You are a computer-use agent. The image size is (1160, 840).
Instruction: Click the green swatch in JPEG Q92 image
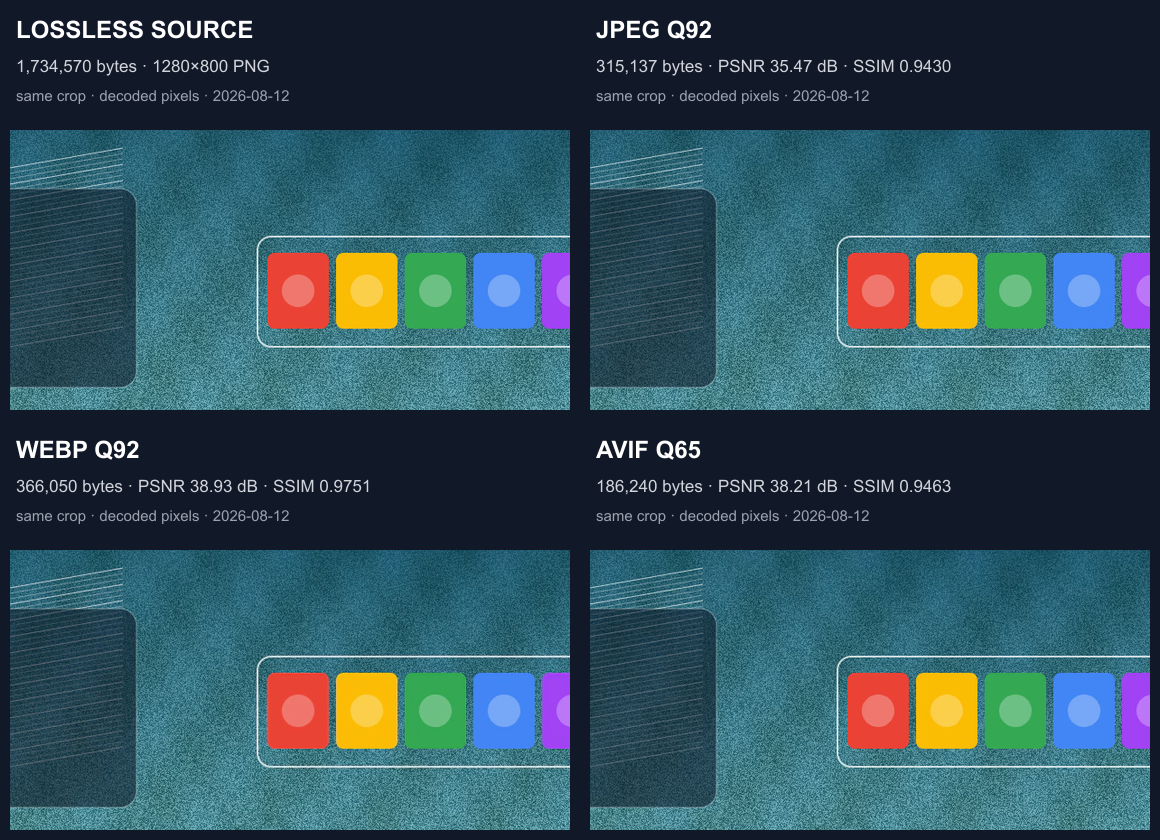point(1015,291)
